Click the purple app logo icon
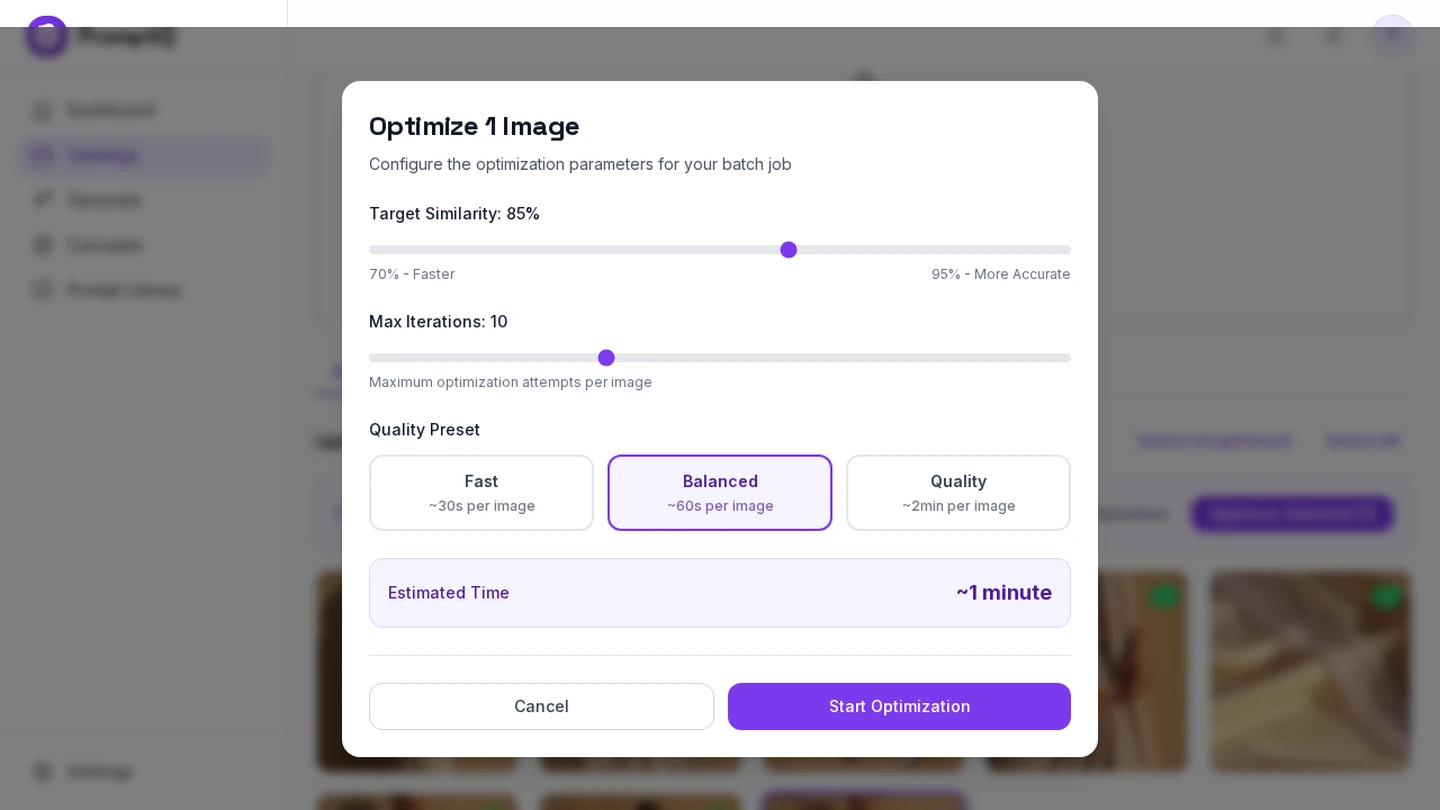Viewport: 1440px width, 810px height. click(47, 36)
